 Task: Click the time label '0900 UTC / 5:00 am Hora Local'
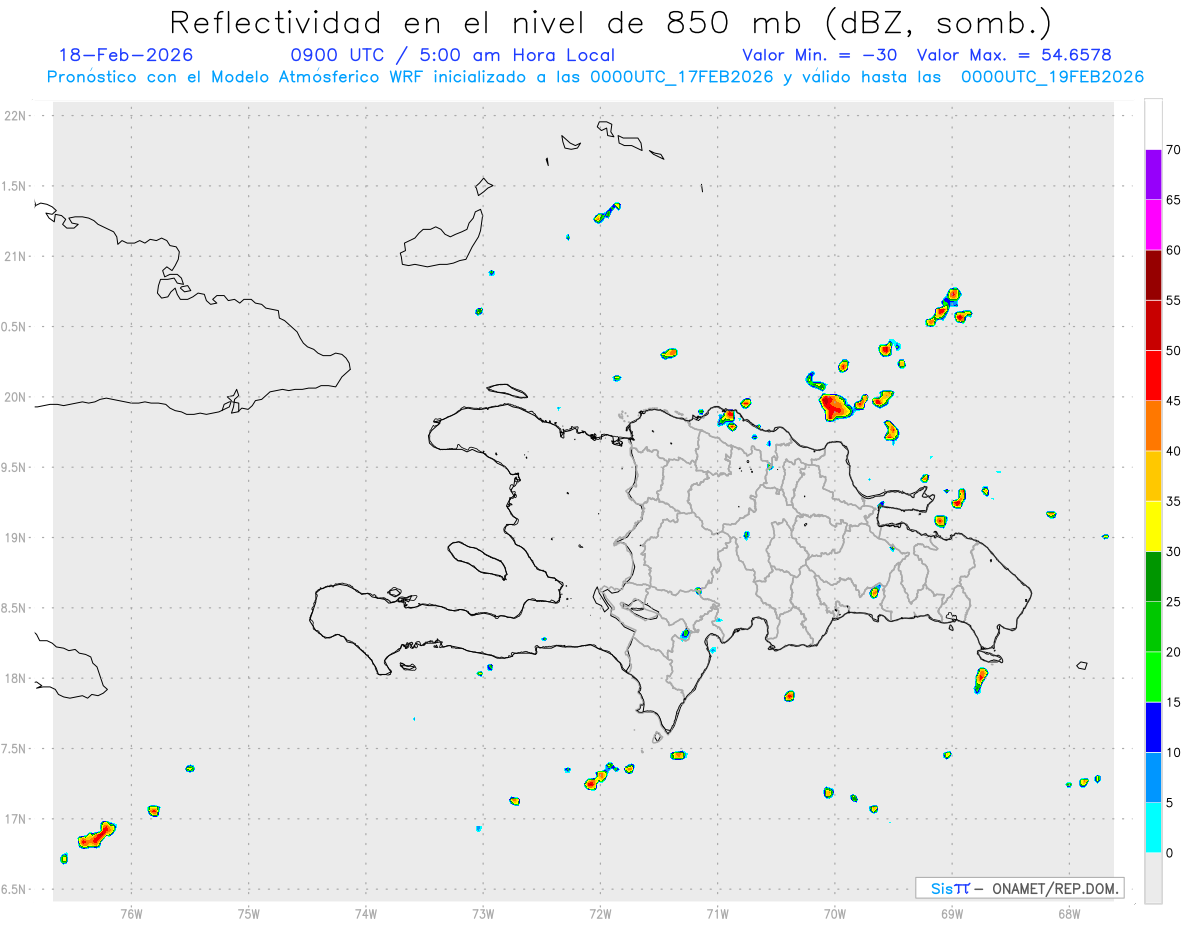452,55
